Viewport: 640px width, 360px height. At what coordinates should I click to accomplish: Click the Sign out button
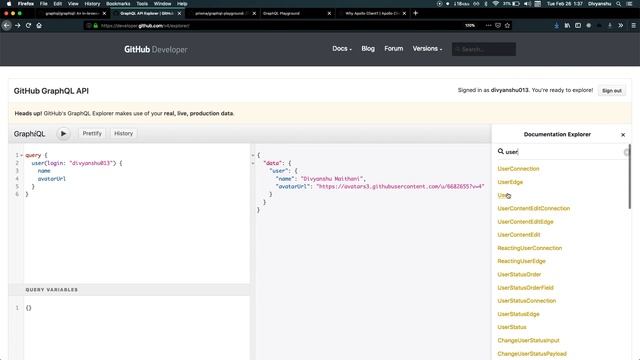point(611,91)
